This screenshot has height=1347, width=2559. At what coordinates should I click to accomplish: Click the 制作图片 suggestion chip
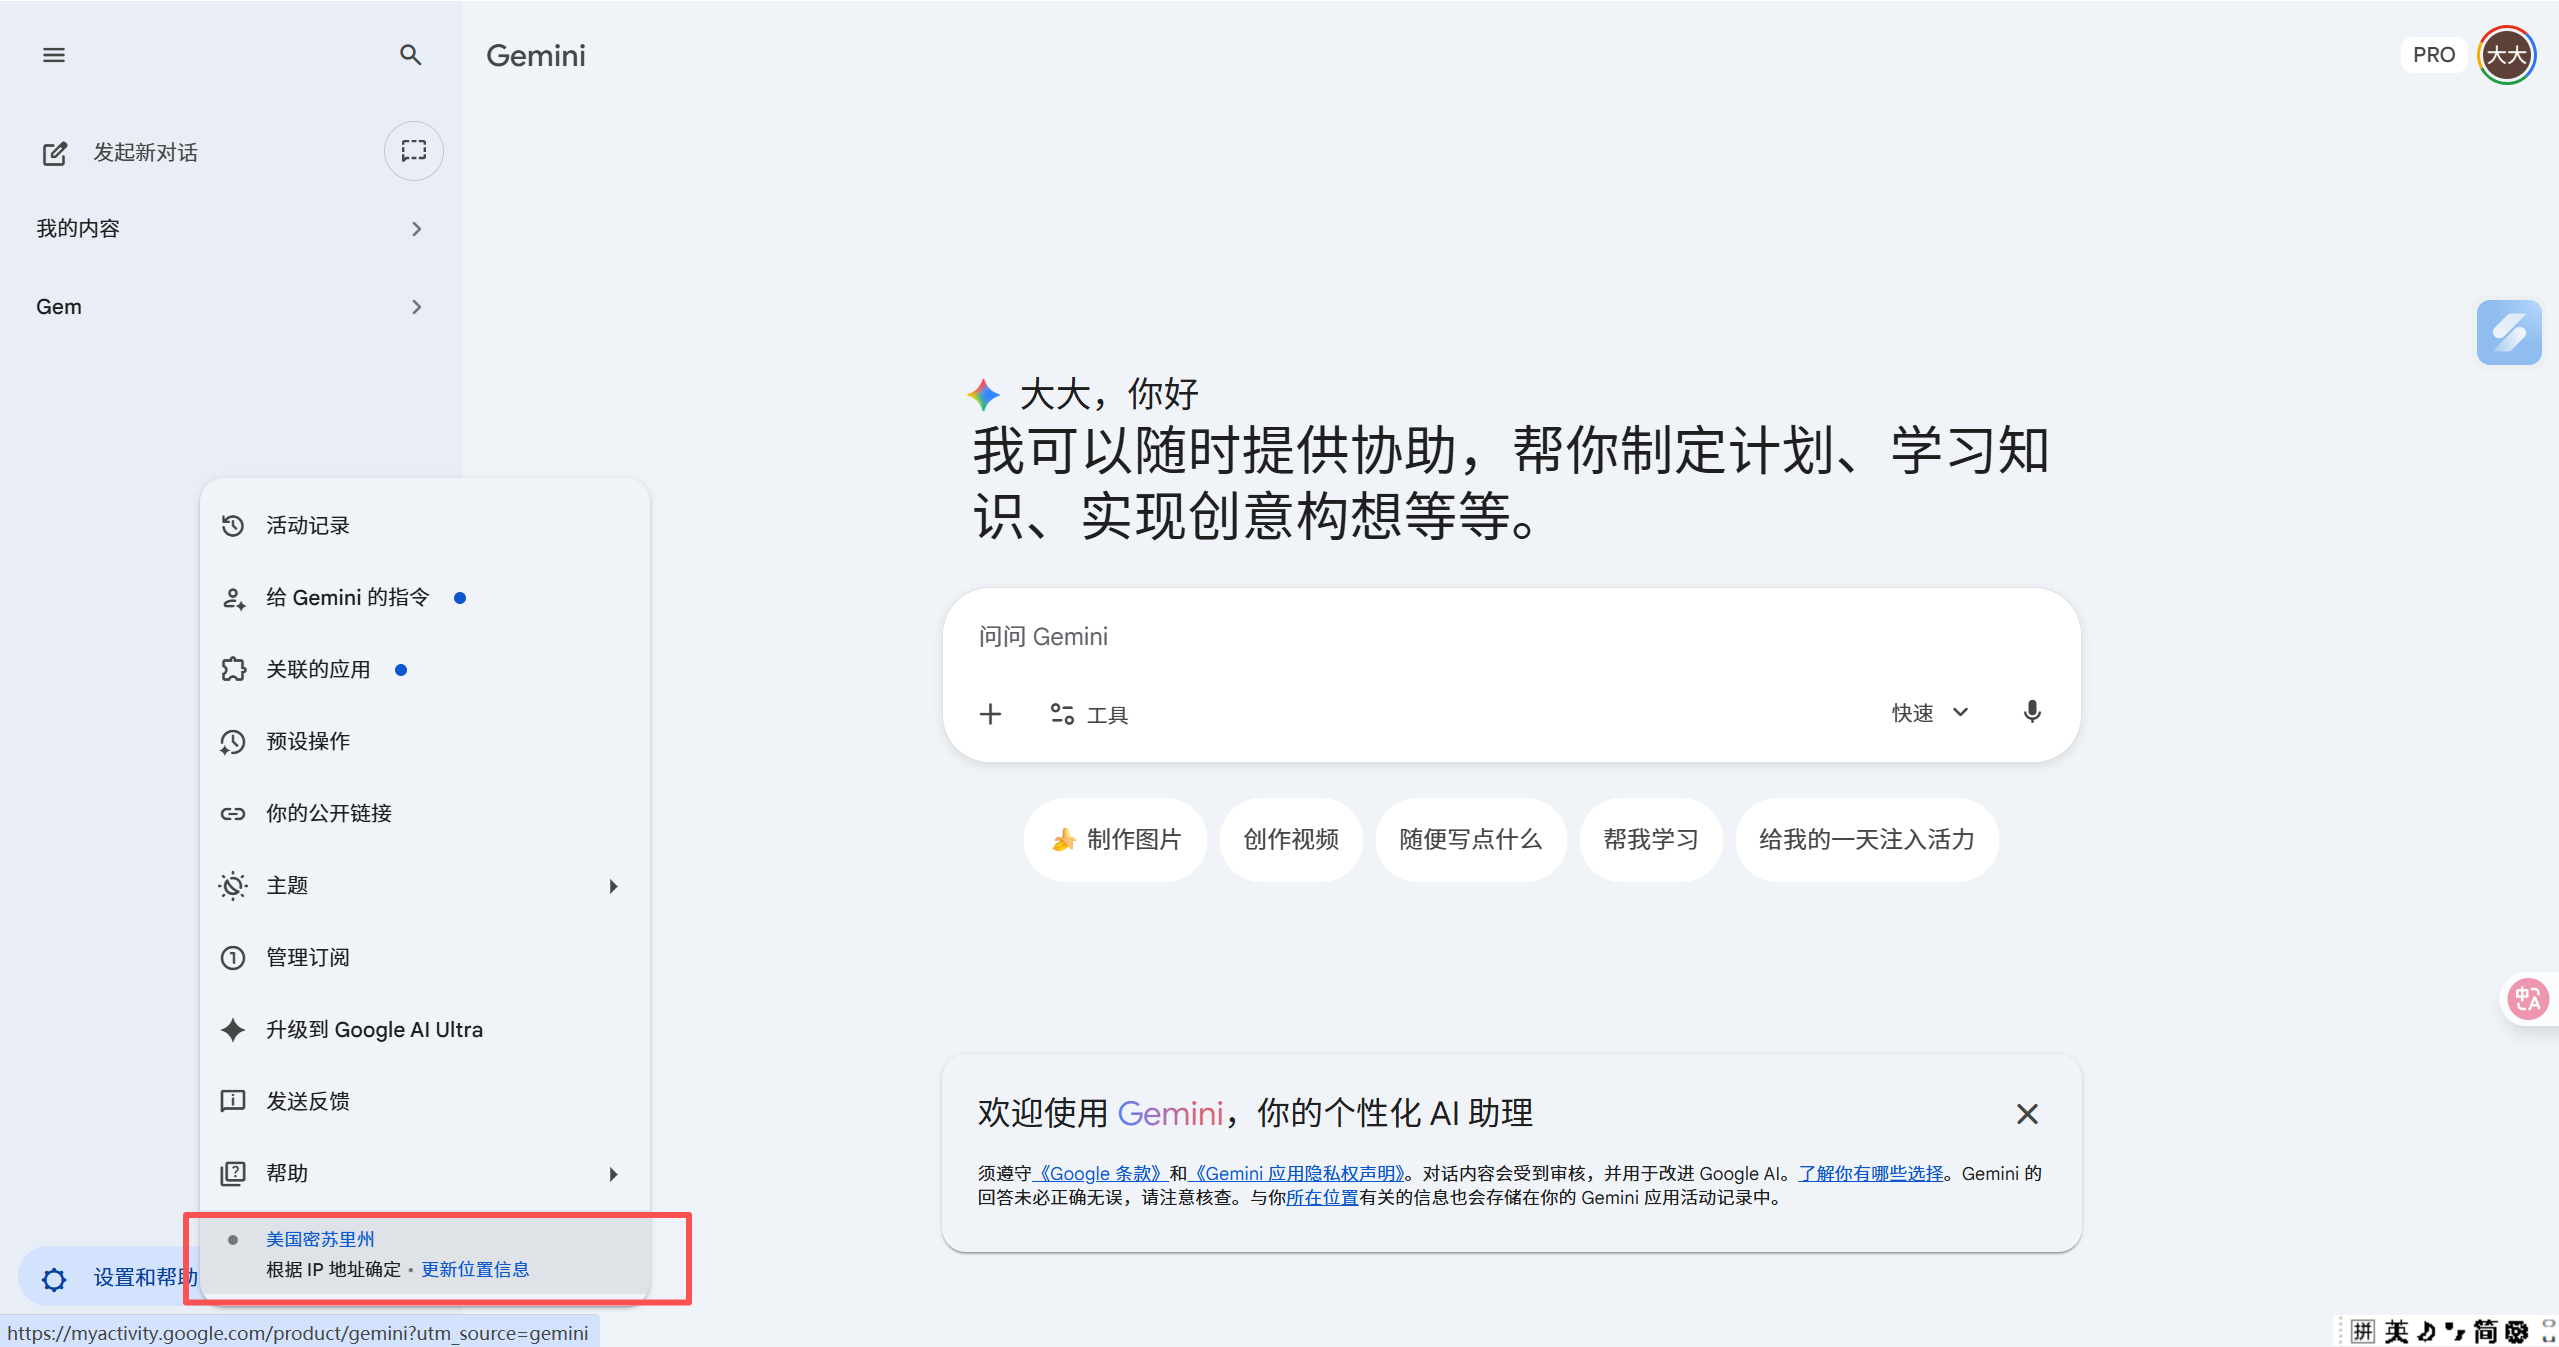[x=1115, y=839]
